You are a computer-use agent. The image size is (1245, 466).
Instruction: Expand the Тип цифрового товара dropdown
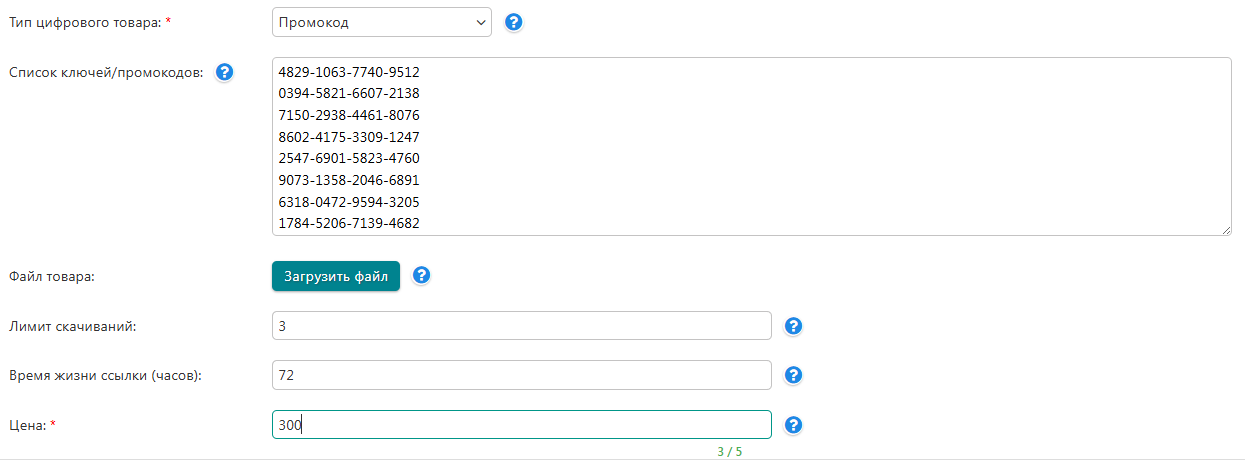(381, 22)
